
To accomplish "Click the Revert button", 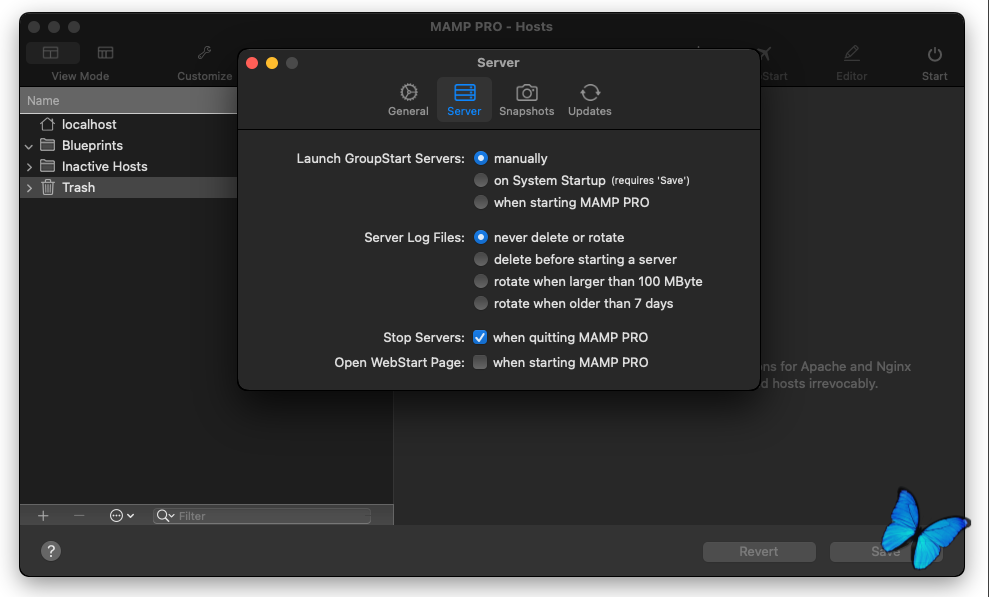I will 759,552.
